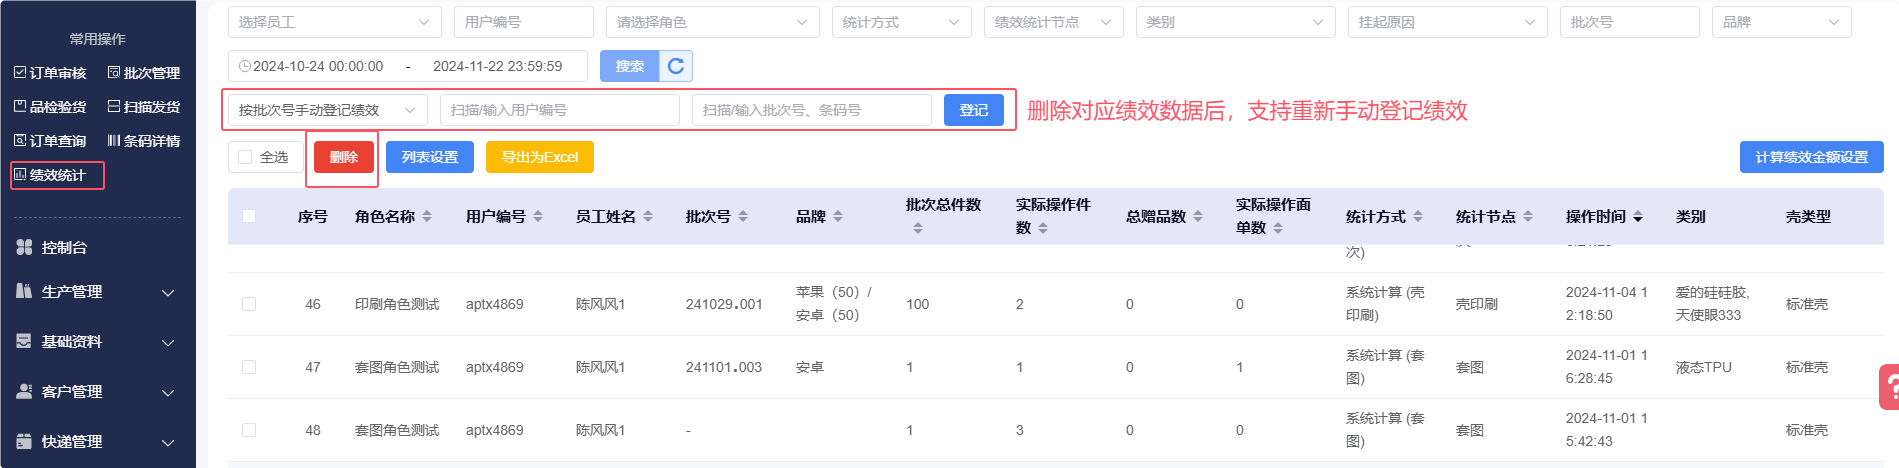
Task: Open the 批次管理 shortcut
Action: point(144,73)
